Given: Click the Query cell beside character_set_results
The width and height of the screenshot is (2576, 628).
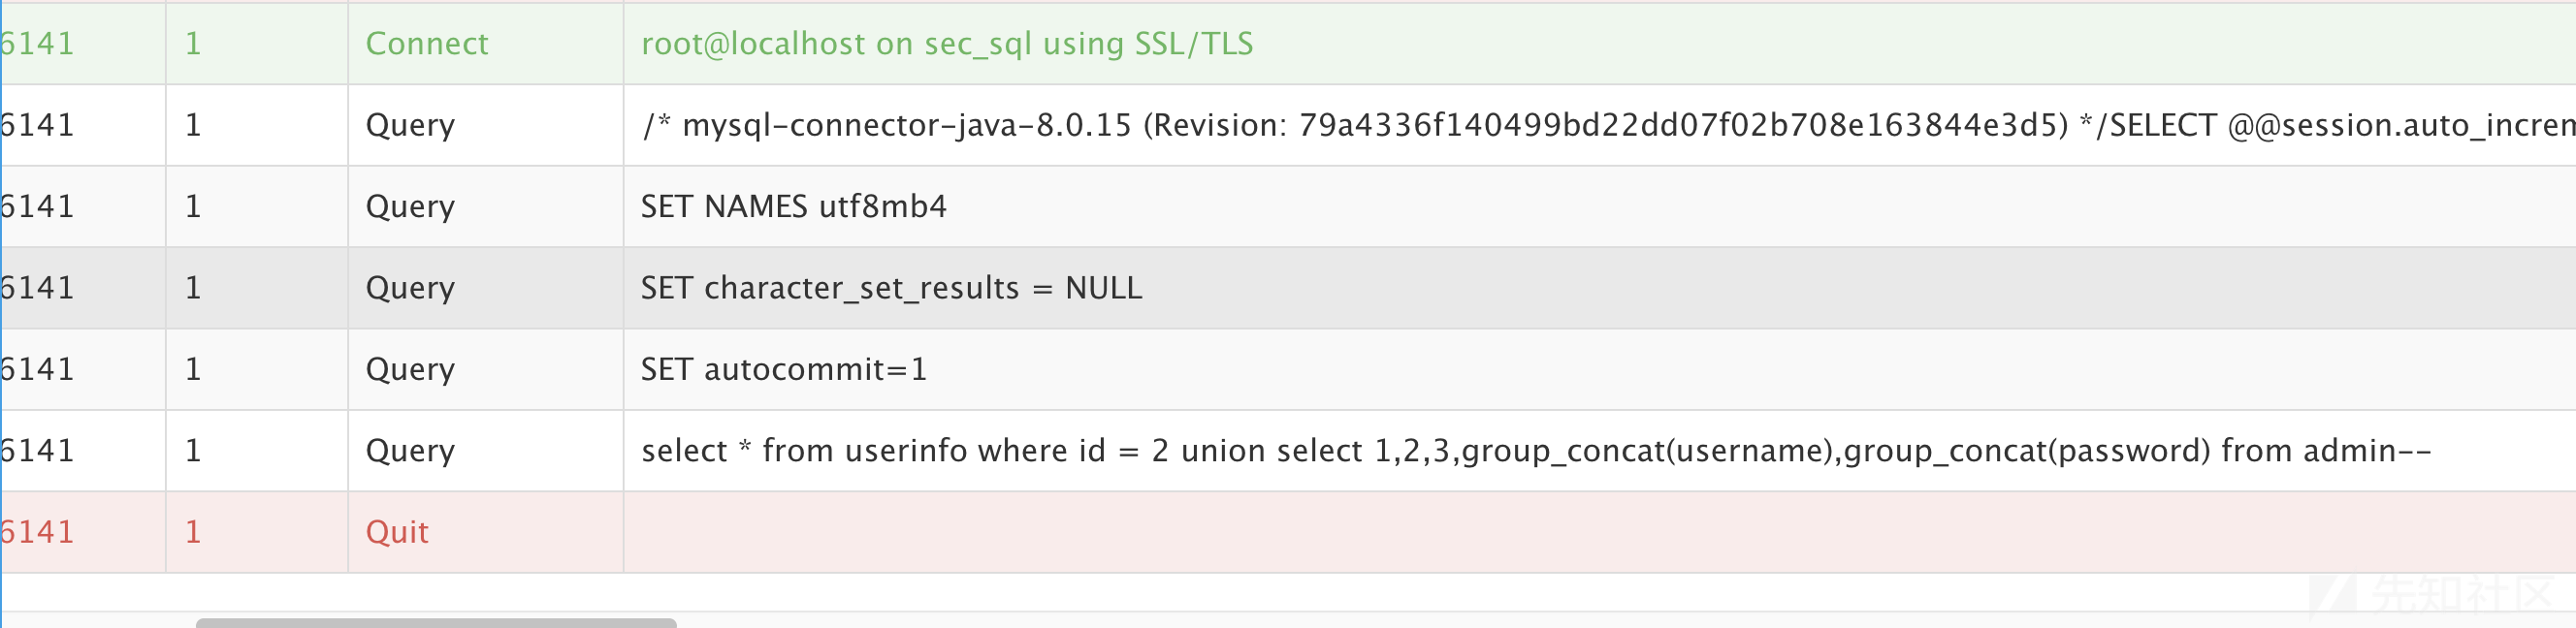Looking at the screenshot, I should [485, 288].
